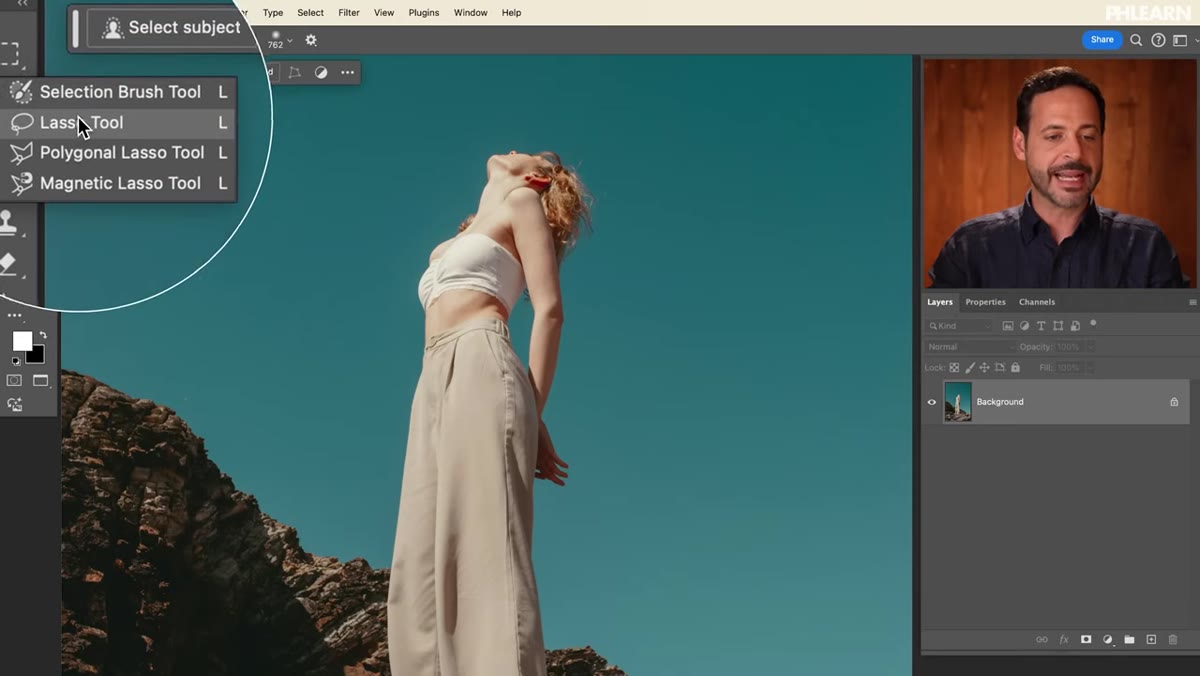Image resolution: width=1200 pixels, height=676 pixels.
Task: Lock layer position
Action: click(x=985, y=368)
